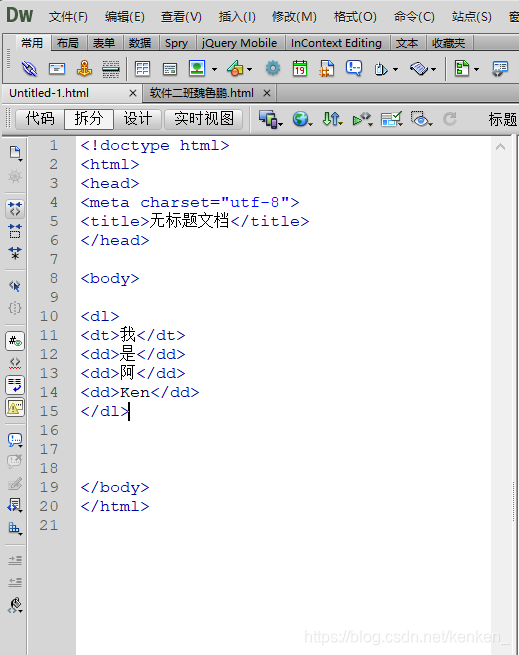The image size is (519, 655).
Task: Open the Recent Snippets dropdown
Action: click(x=15, y=505)
